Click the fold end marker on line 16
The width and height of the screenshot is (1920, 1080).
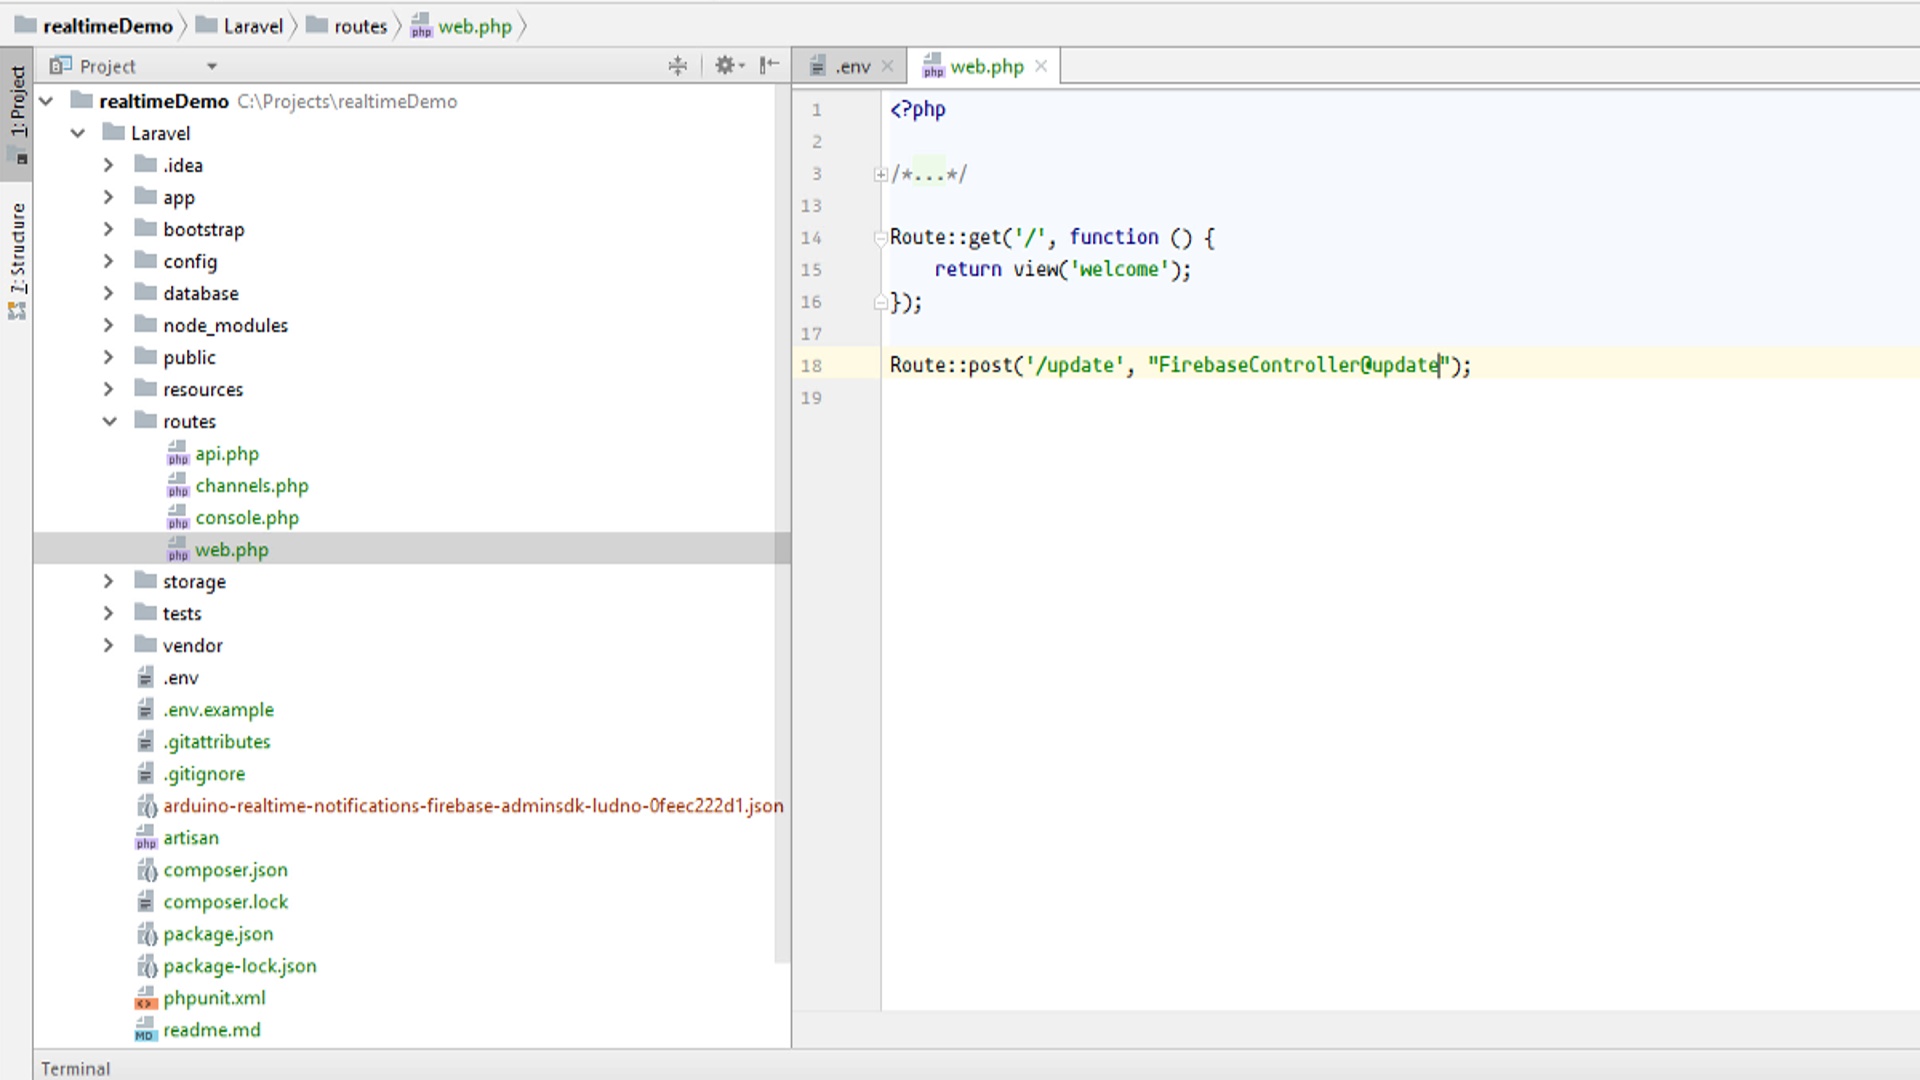click(x=880, y=302)
